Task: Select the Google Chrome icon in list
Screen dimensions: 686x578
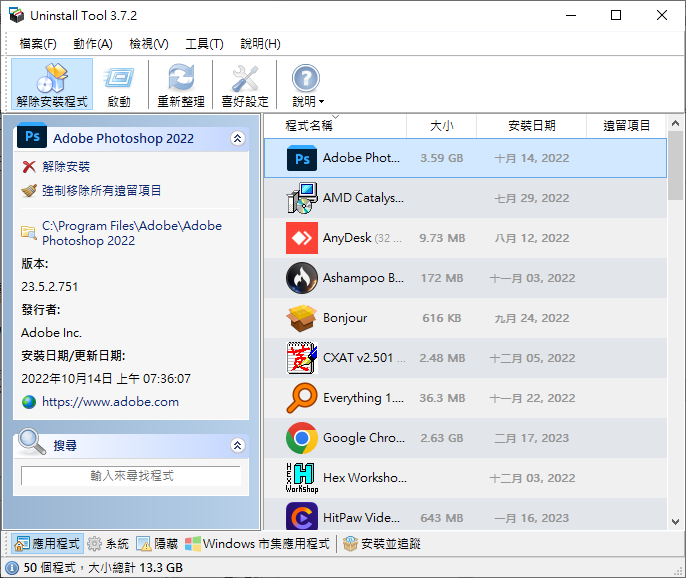Action: (302, 438)
